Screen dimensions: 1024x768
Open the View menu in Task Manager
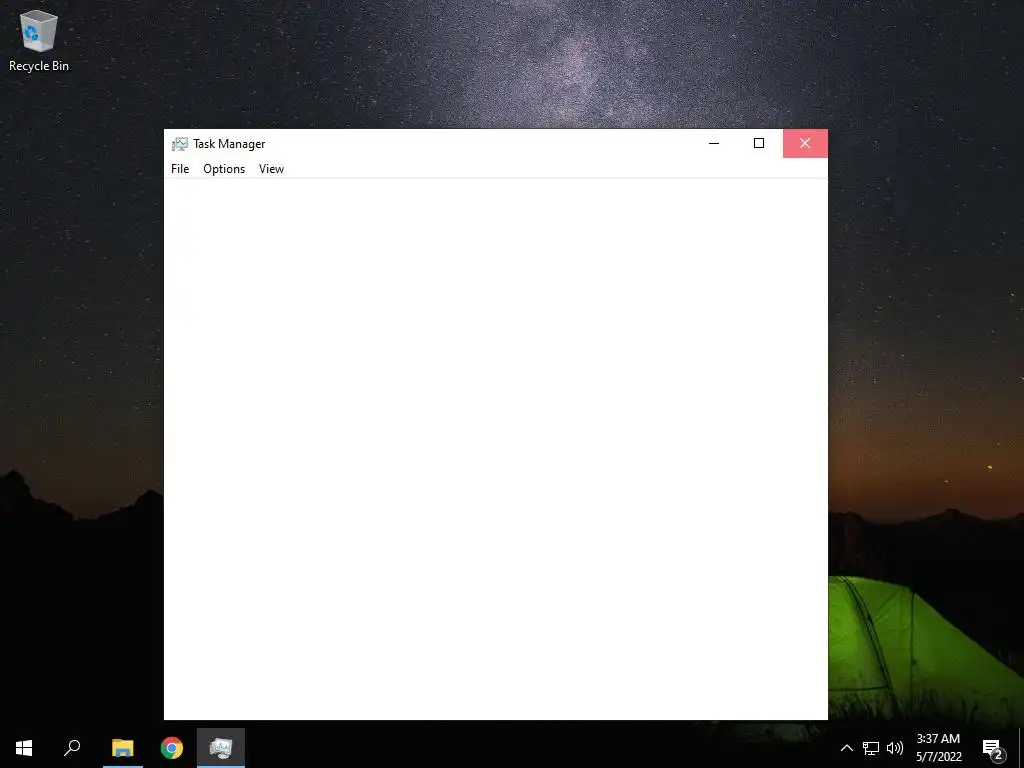click(x=271, y=168)
